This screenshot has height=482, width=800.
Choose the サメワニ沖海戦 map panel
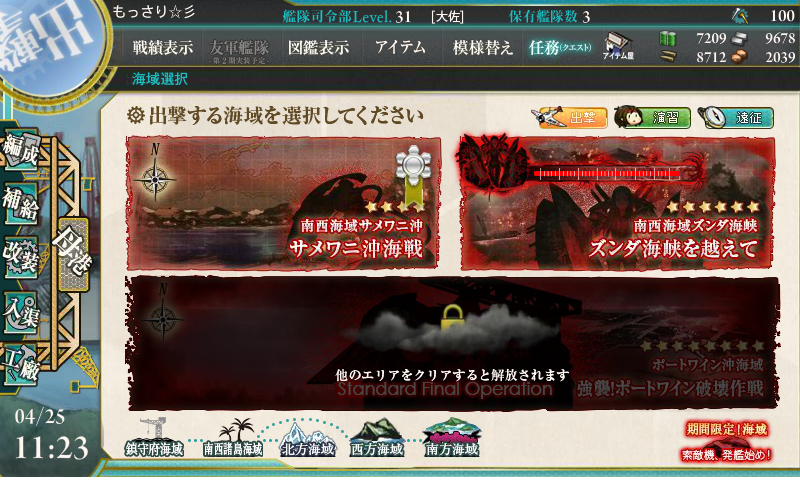[x=284, y=203]
